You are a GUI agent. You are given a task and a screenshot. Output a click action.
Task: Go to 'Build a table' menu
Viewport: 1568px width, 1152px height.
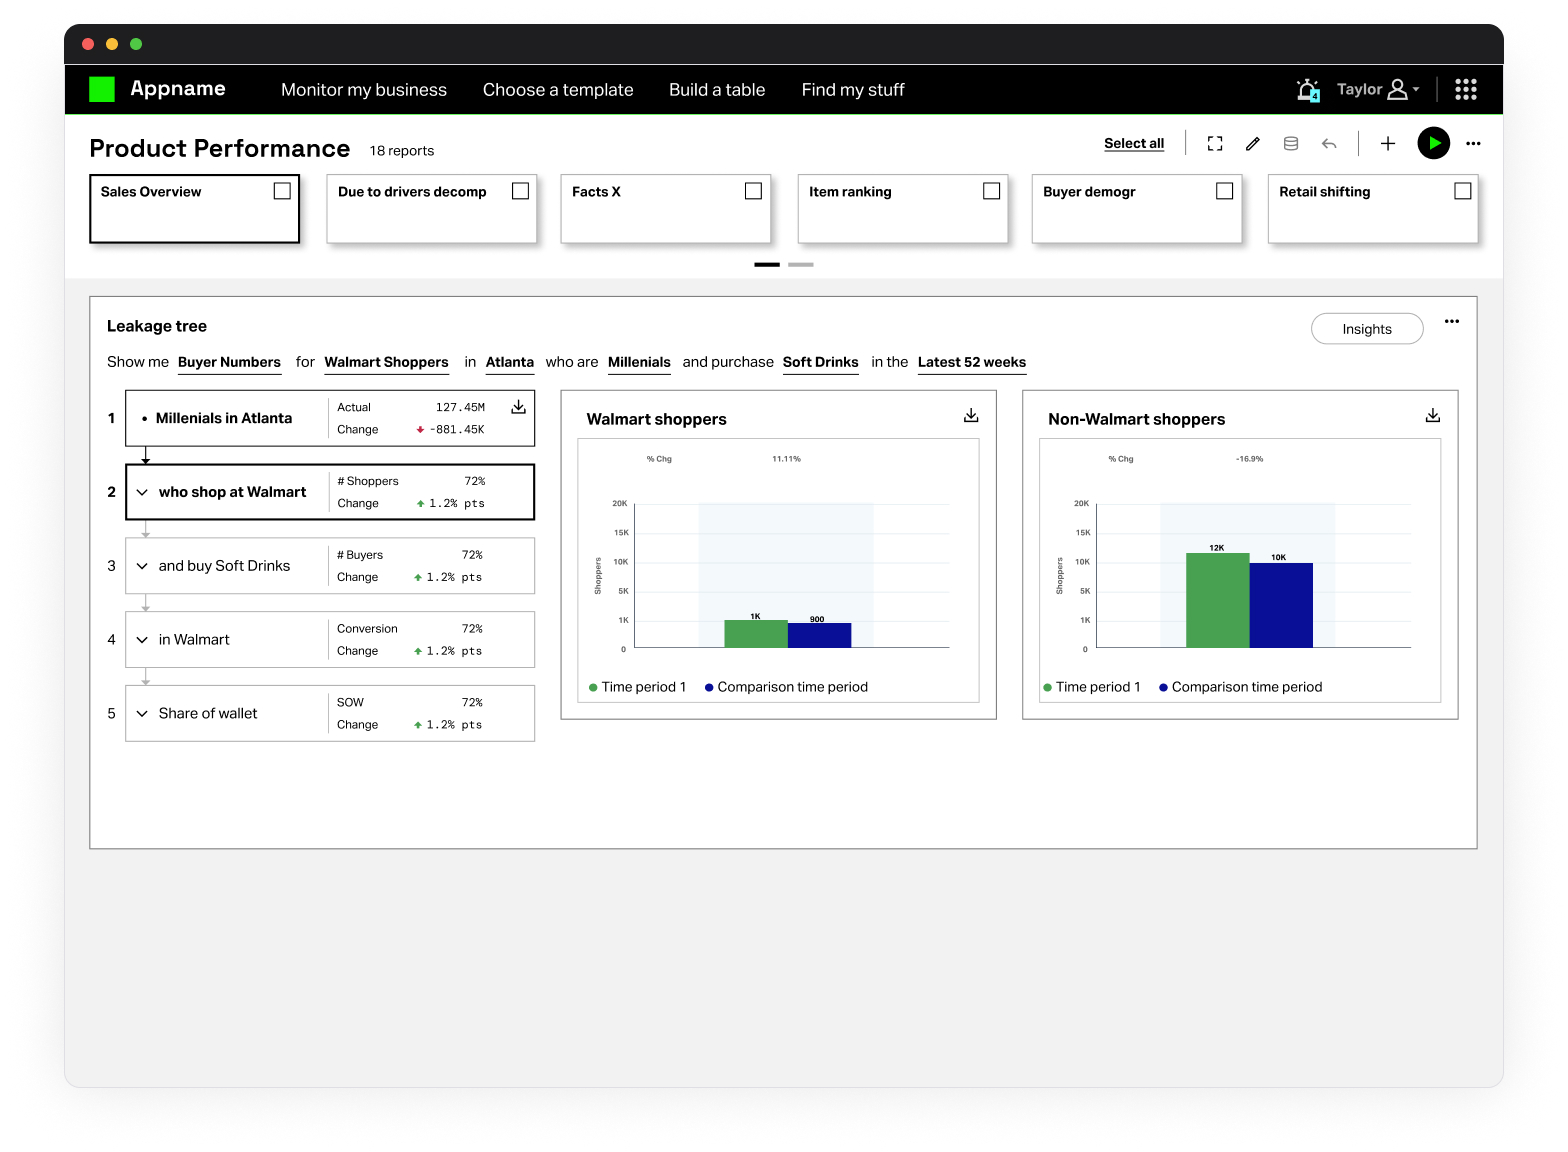[x=717, y=90]
